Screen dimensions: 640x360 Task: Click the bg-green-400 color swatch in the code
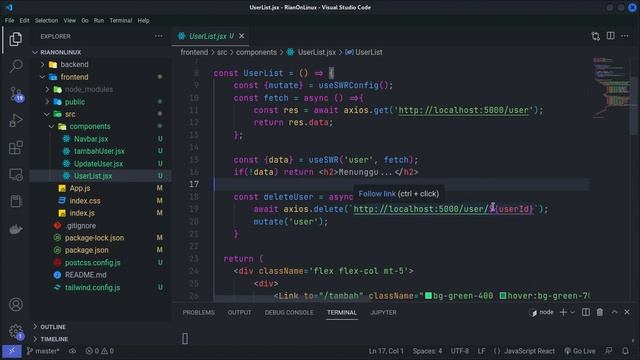click(x=428, y=296)
